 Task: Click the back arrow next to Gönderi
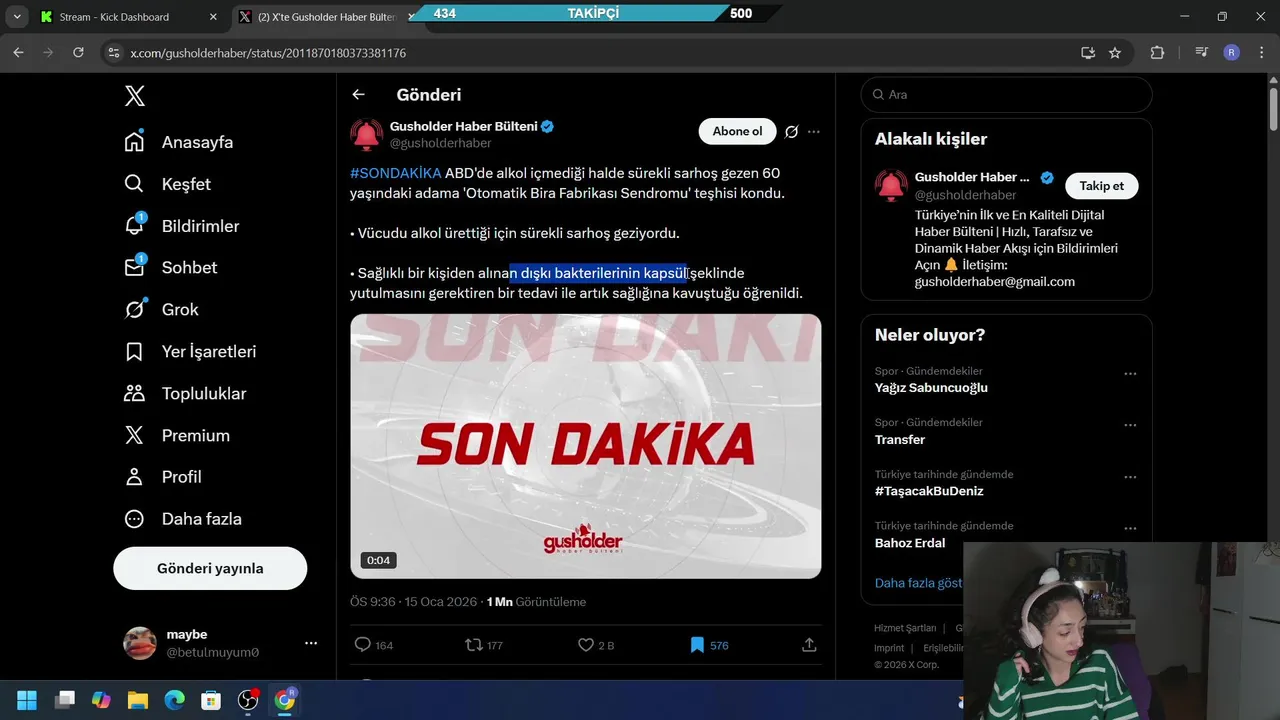tap(359, 95)
